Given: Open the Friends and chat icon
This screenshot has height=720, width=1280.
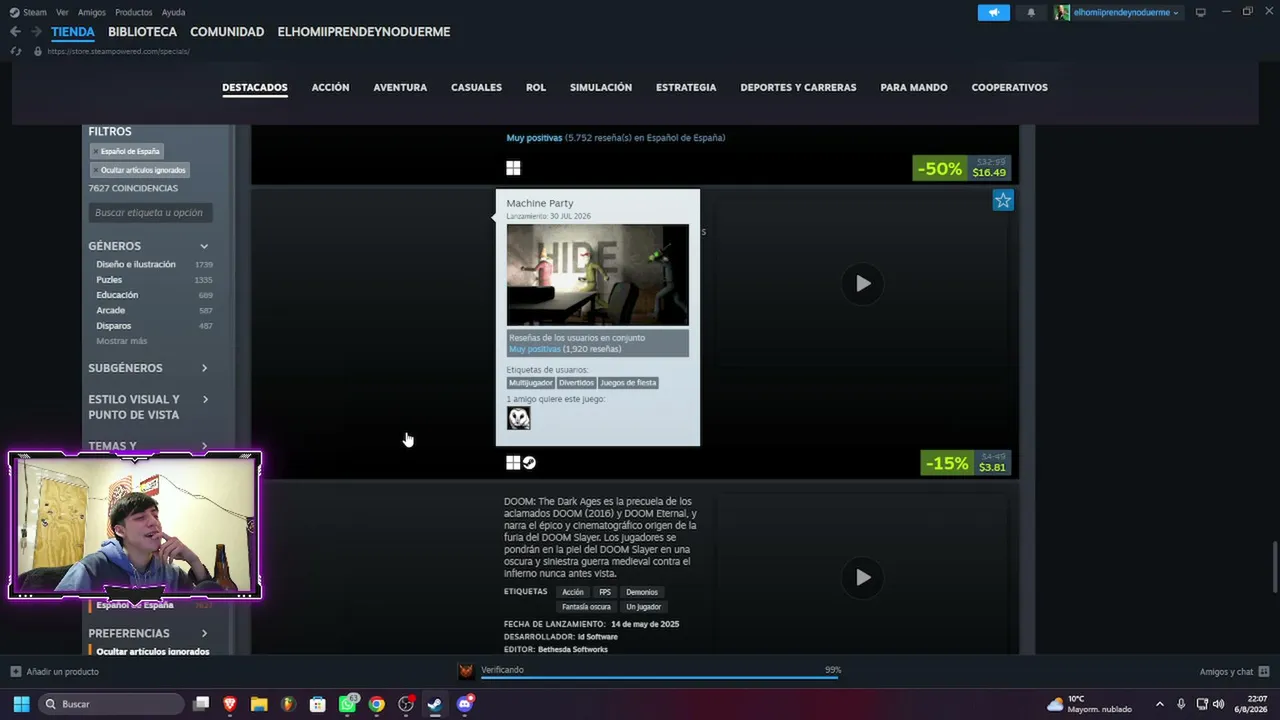Looking at the screenshot, I should 1264,671.
